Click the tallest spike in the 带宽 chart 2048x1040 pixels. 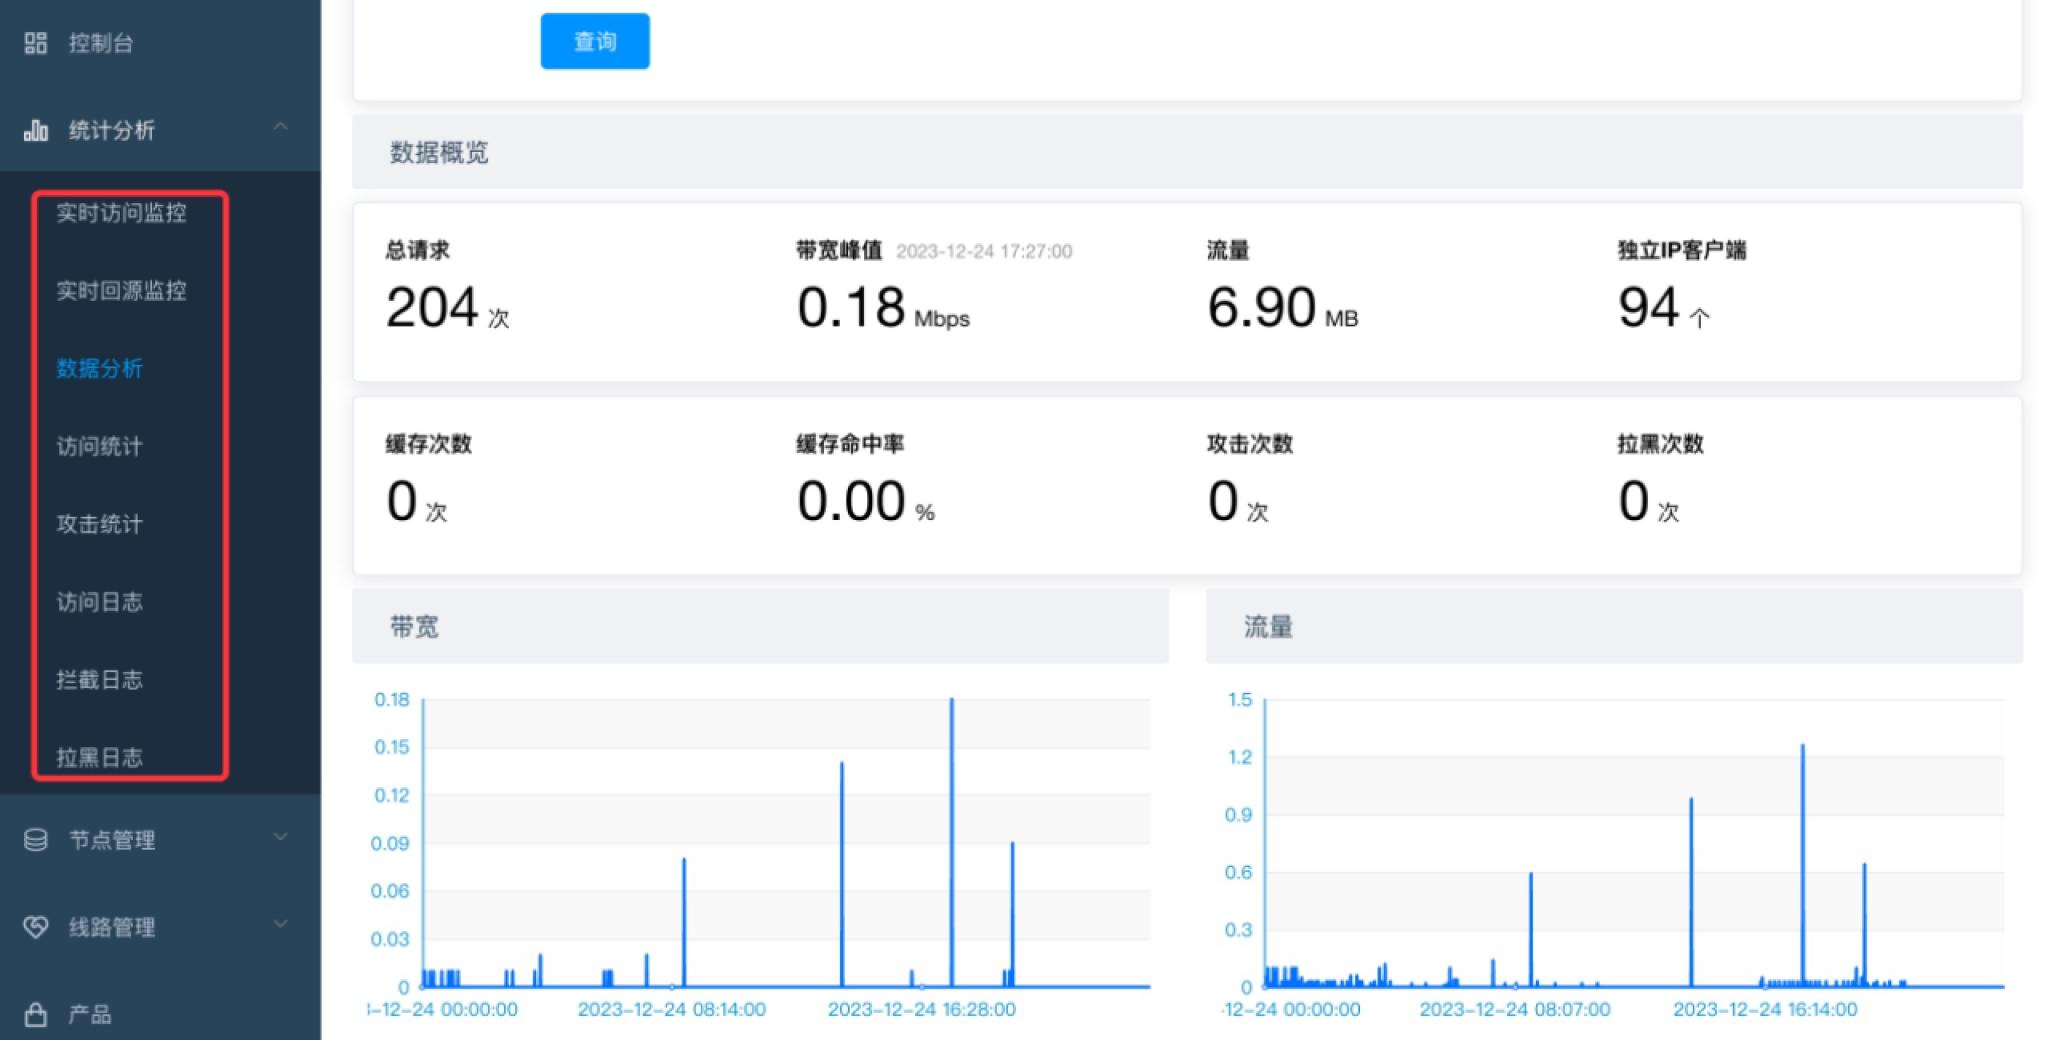tap(951, 840)
